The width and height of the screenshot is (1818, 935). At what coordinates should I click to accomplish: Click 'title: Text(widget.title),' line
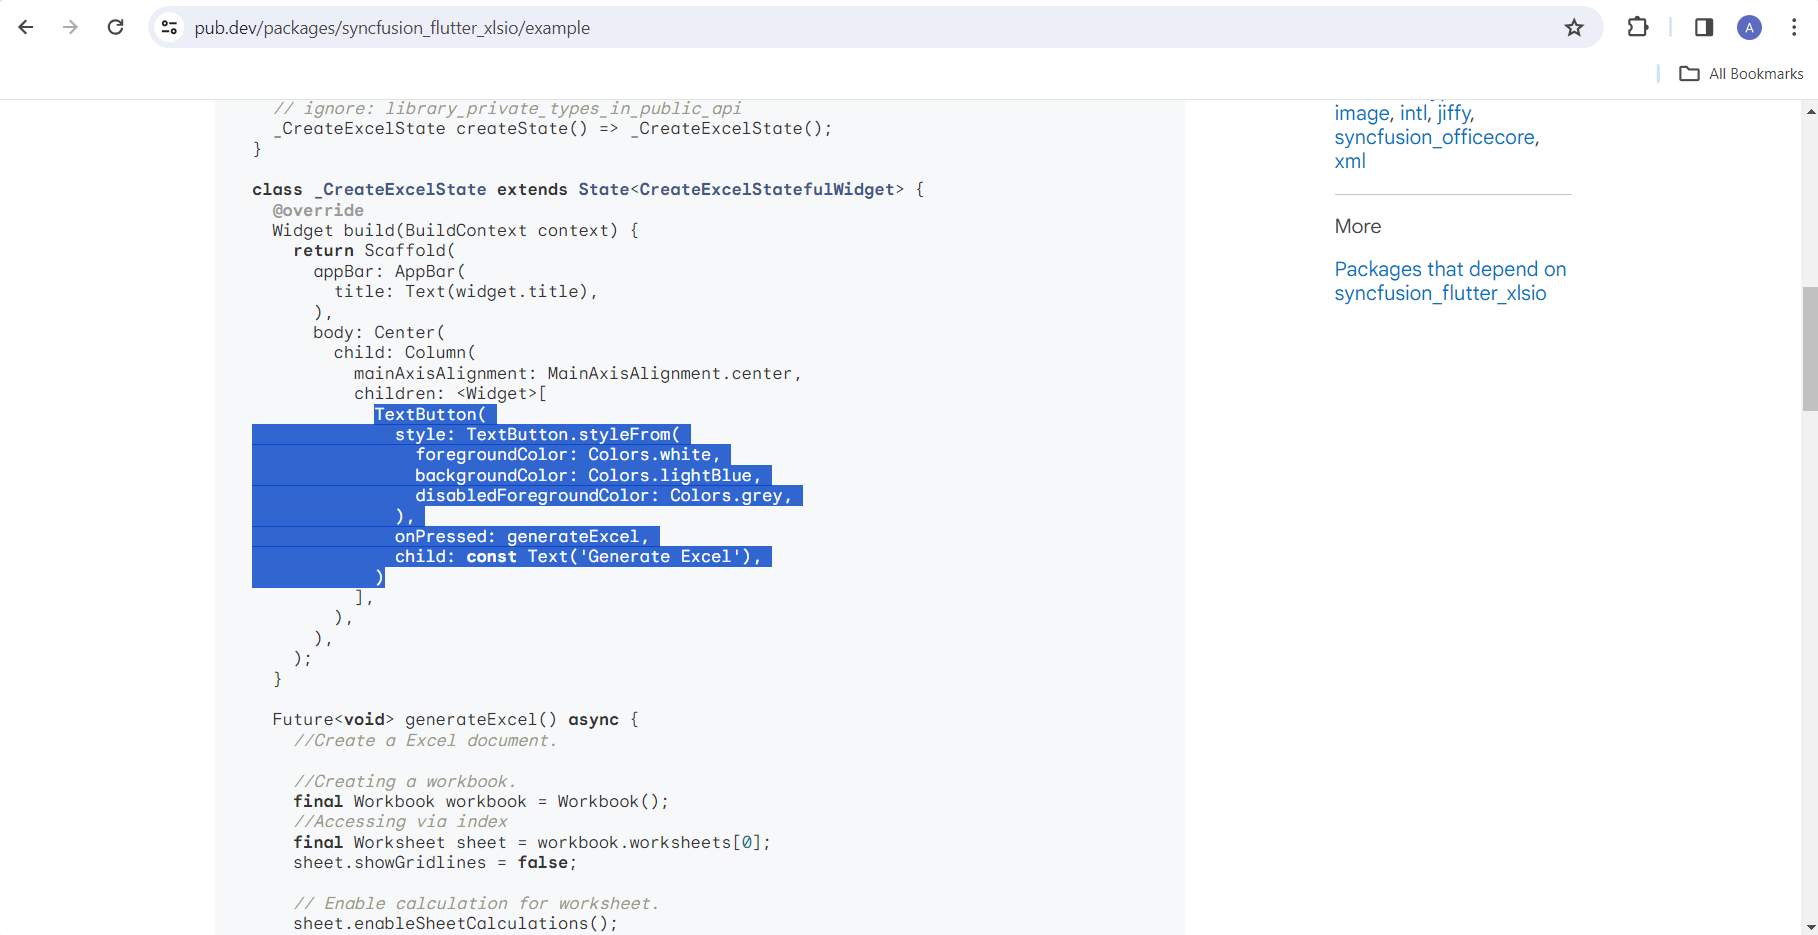point(466,292)
